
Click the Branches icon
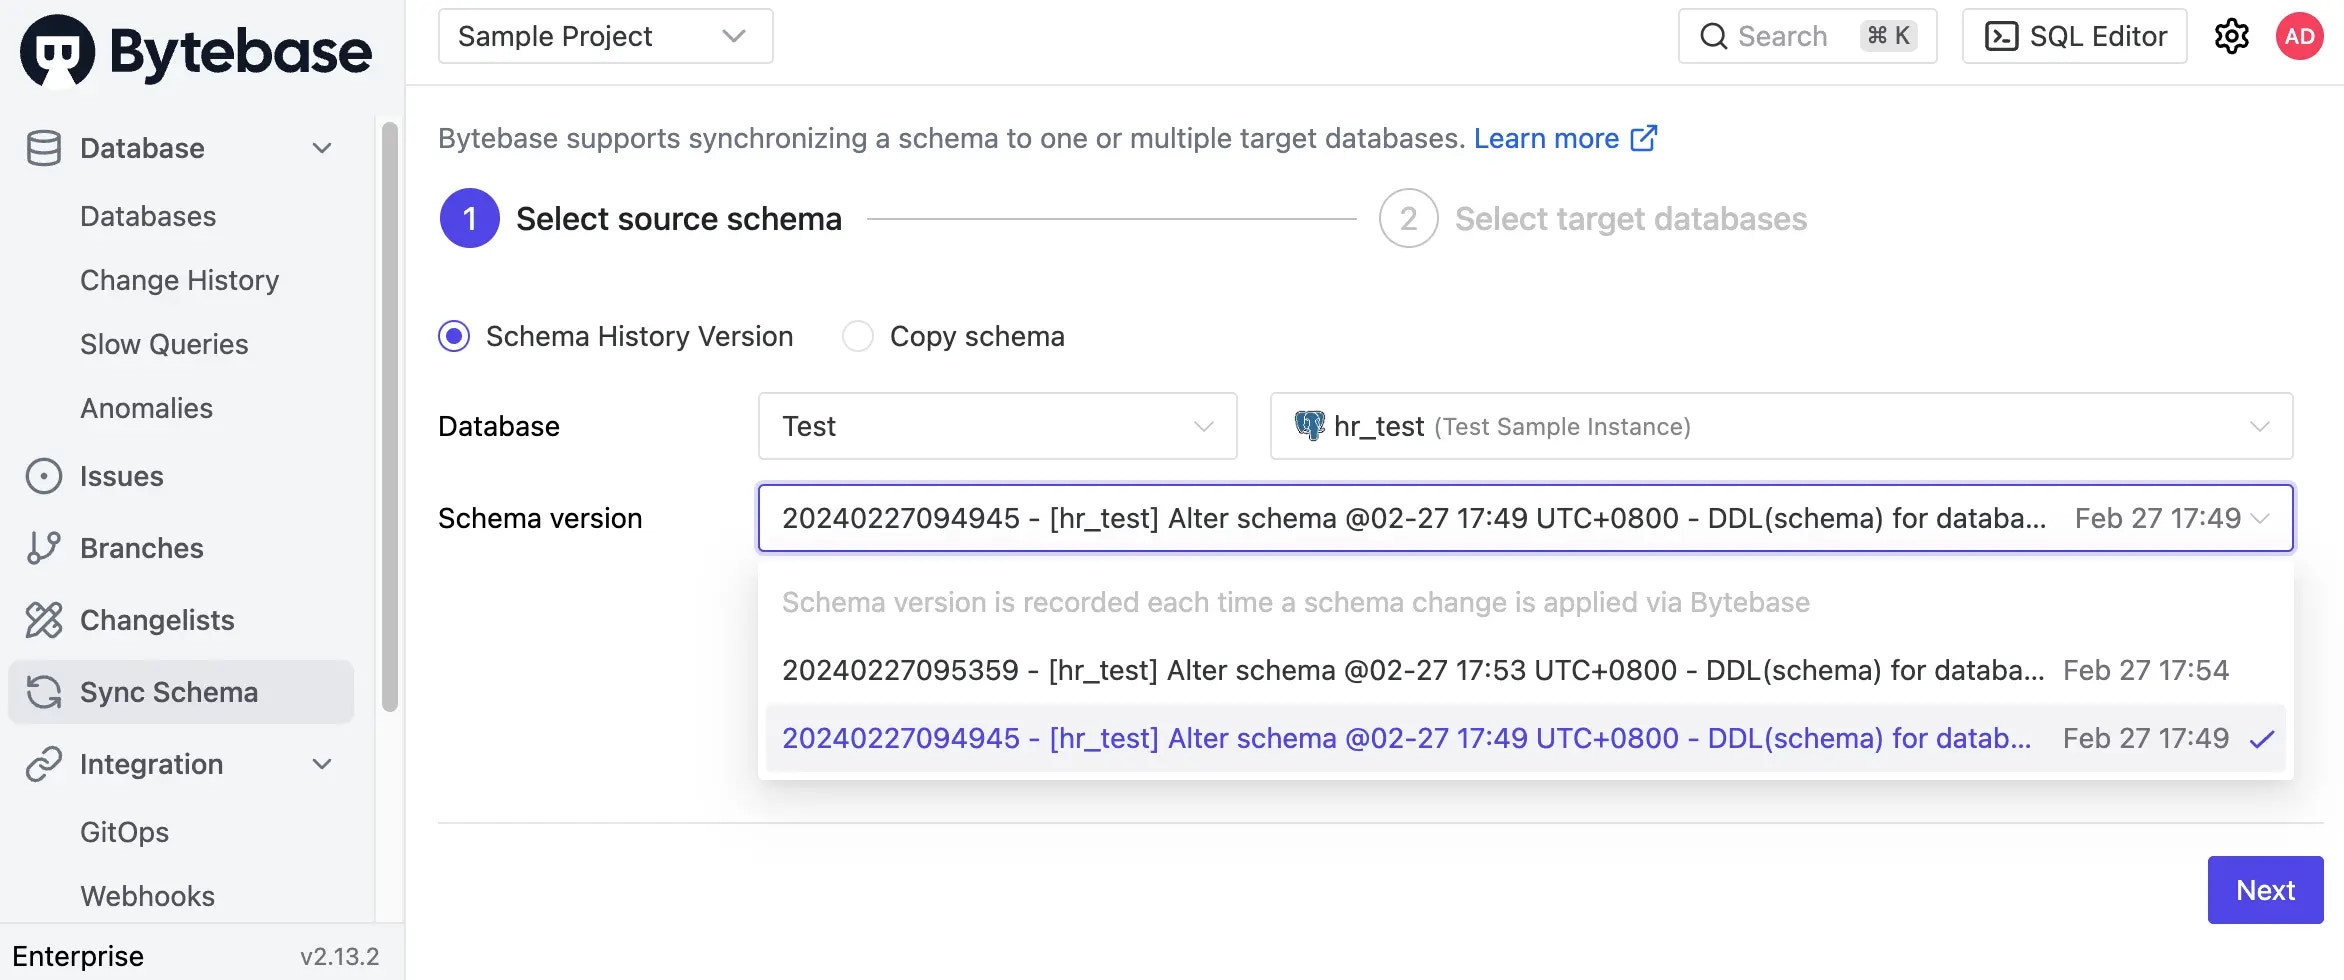pos(44,548)
